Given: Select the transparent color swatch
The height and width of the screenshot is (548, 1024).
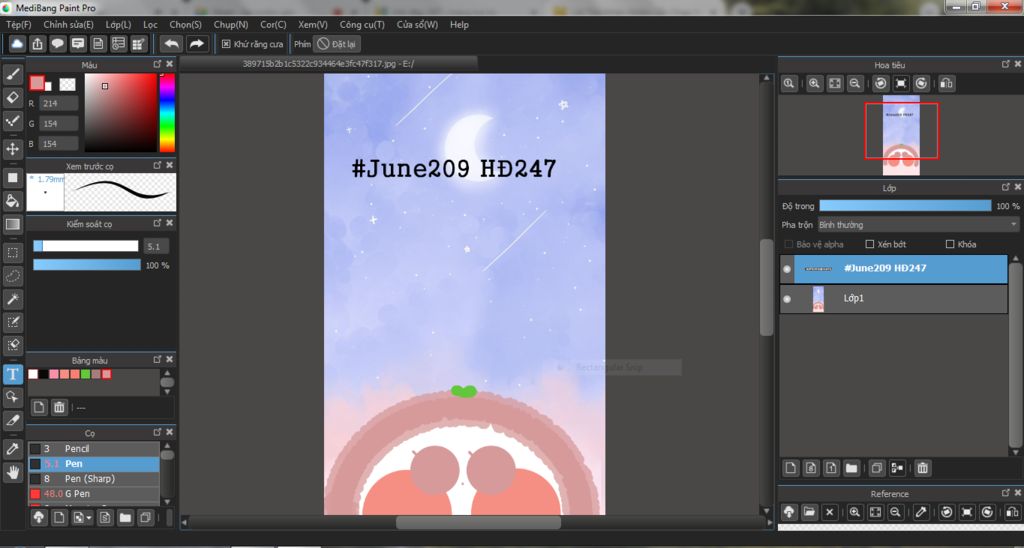Looking at the screenshot, I should (x=67, y=84).
